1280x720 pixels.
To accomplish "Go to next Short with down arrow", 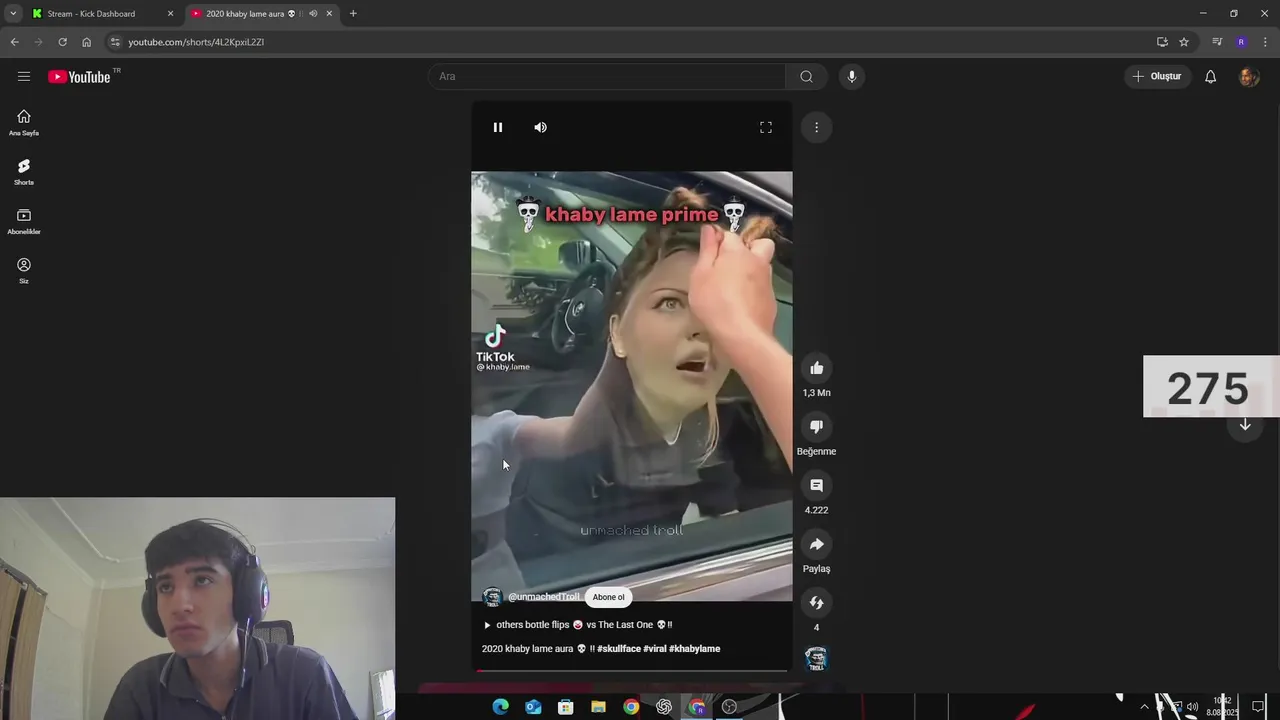I will point(1245,425).
